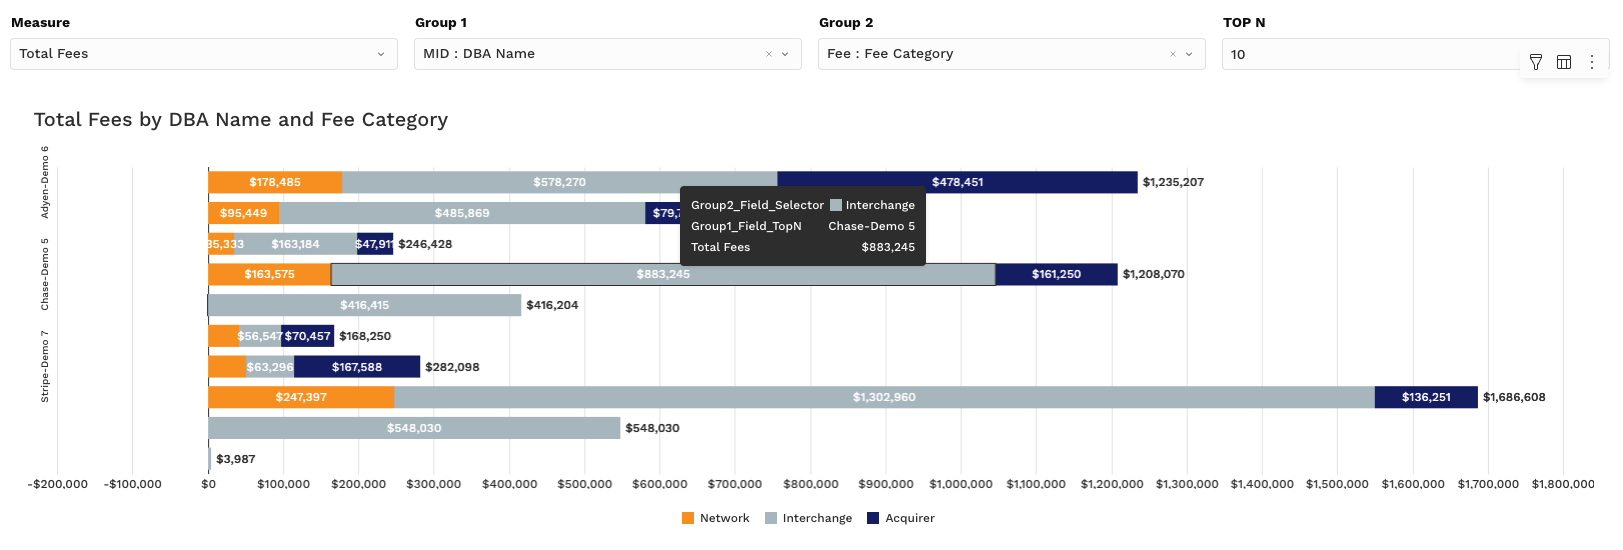The width and height of the screenshot is (1623, 550).
Task: Click the navy Acquirer legend swatch
Action: tap(873, 518)
